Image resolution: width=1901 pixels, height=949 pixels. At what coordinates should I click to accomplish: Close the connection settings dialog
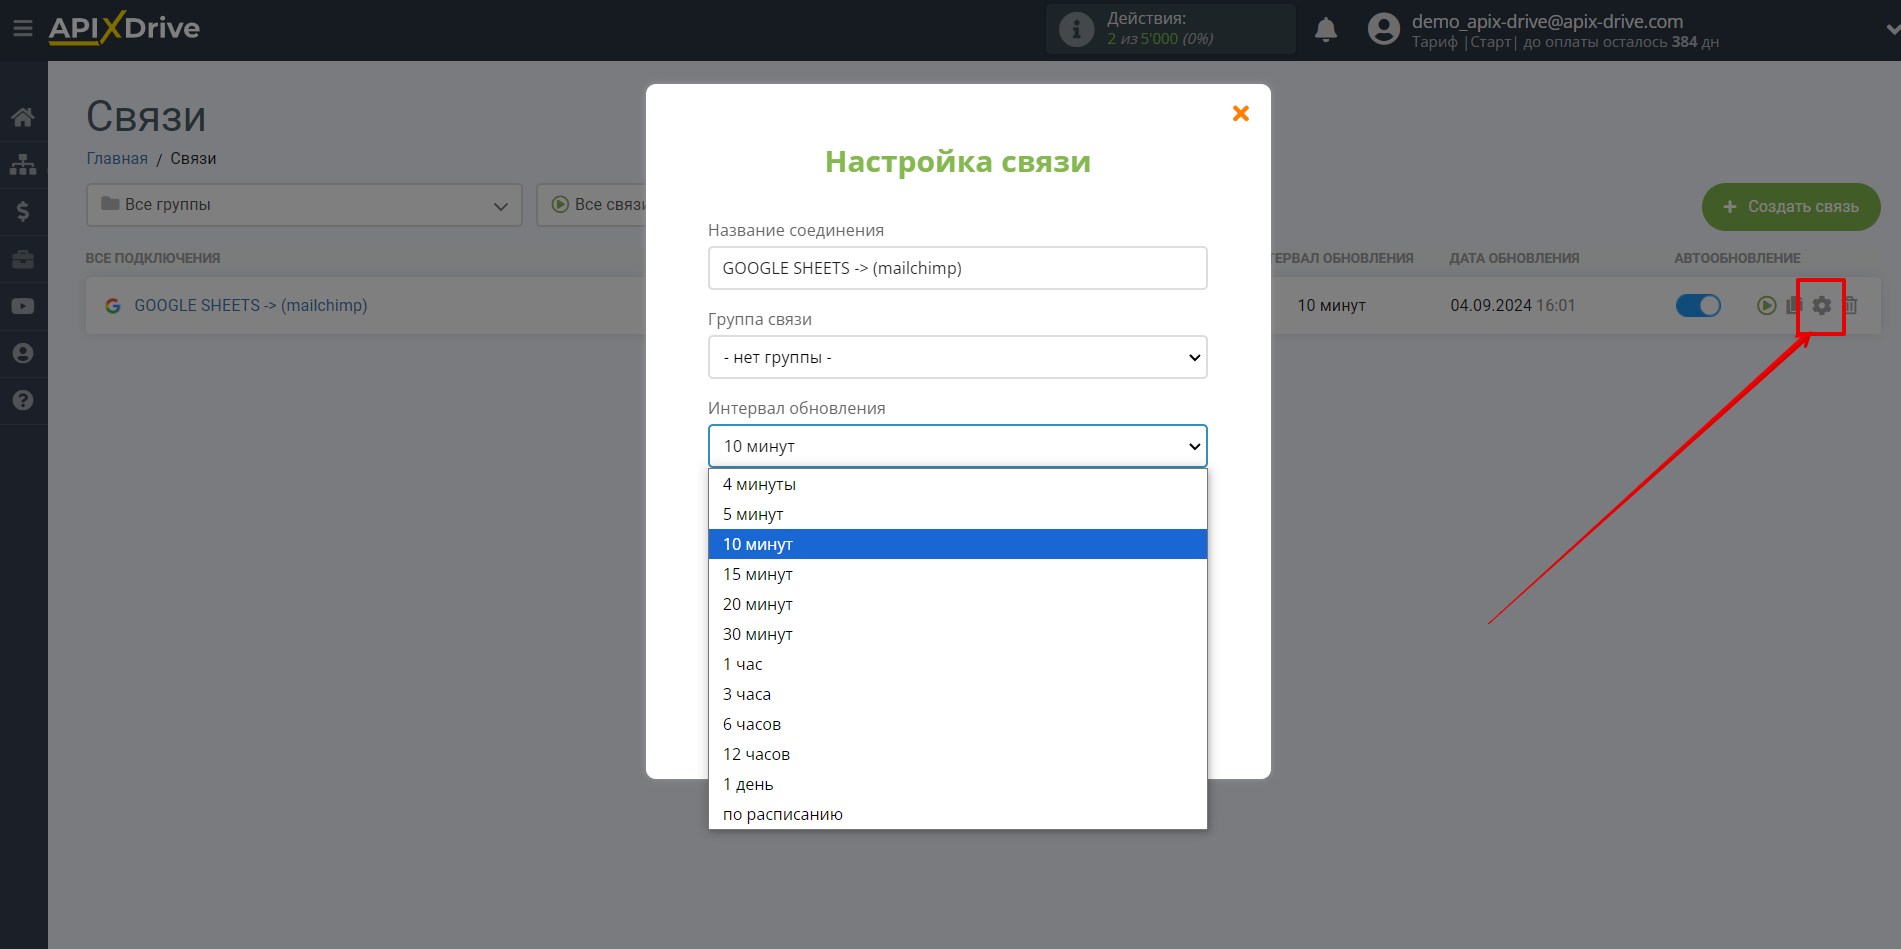[x=1241, y=114]
